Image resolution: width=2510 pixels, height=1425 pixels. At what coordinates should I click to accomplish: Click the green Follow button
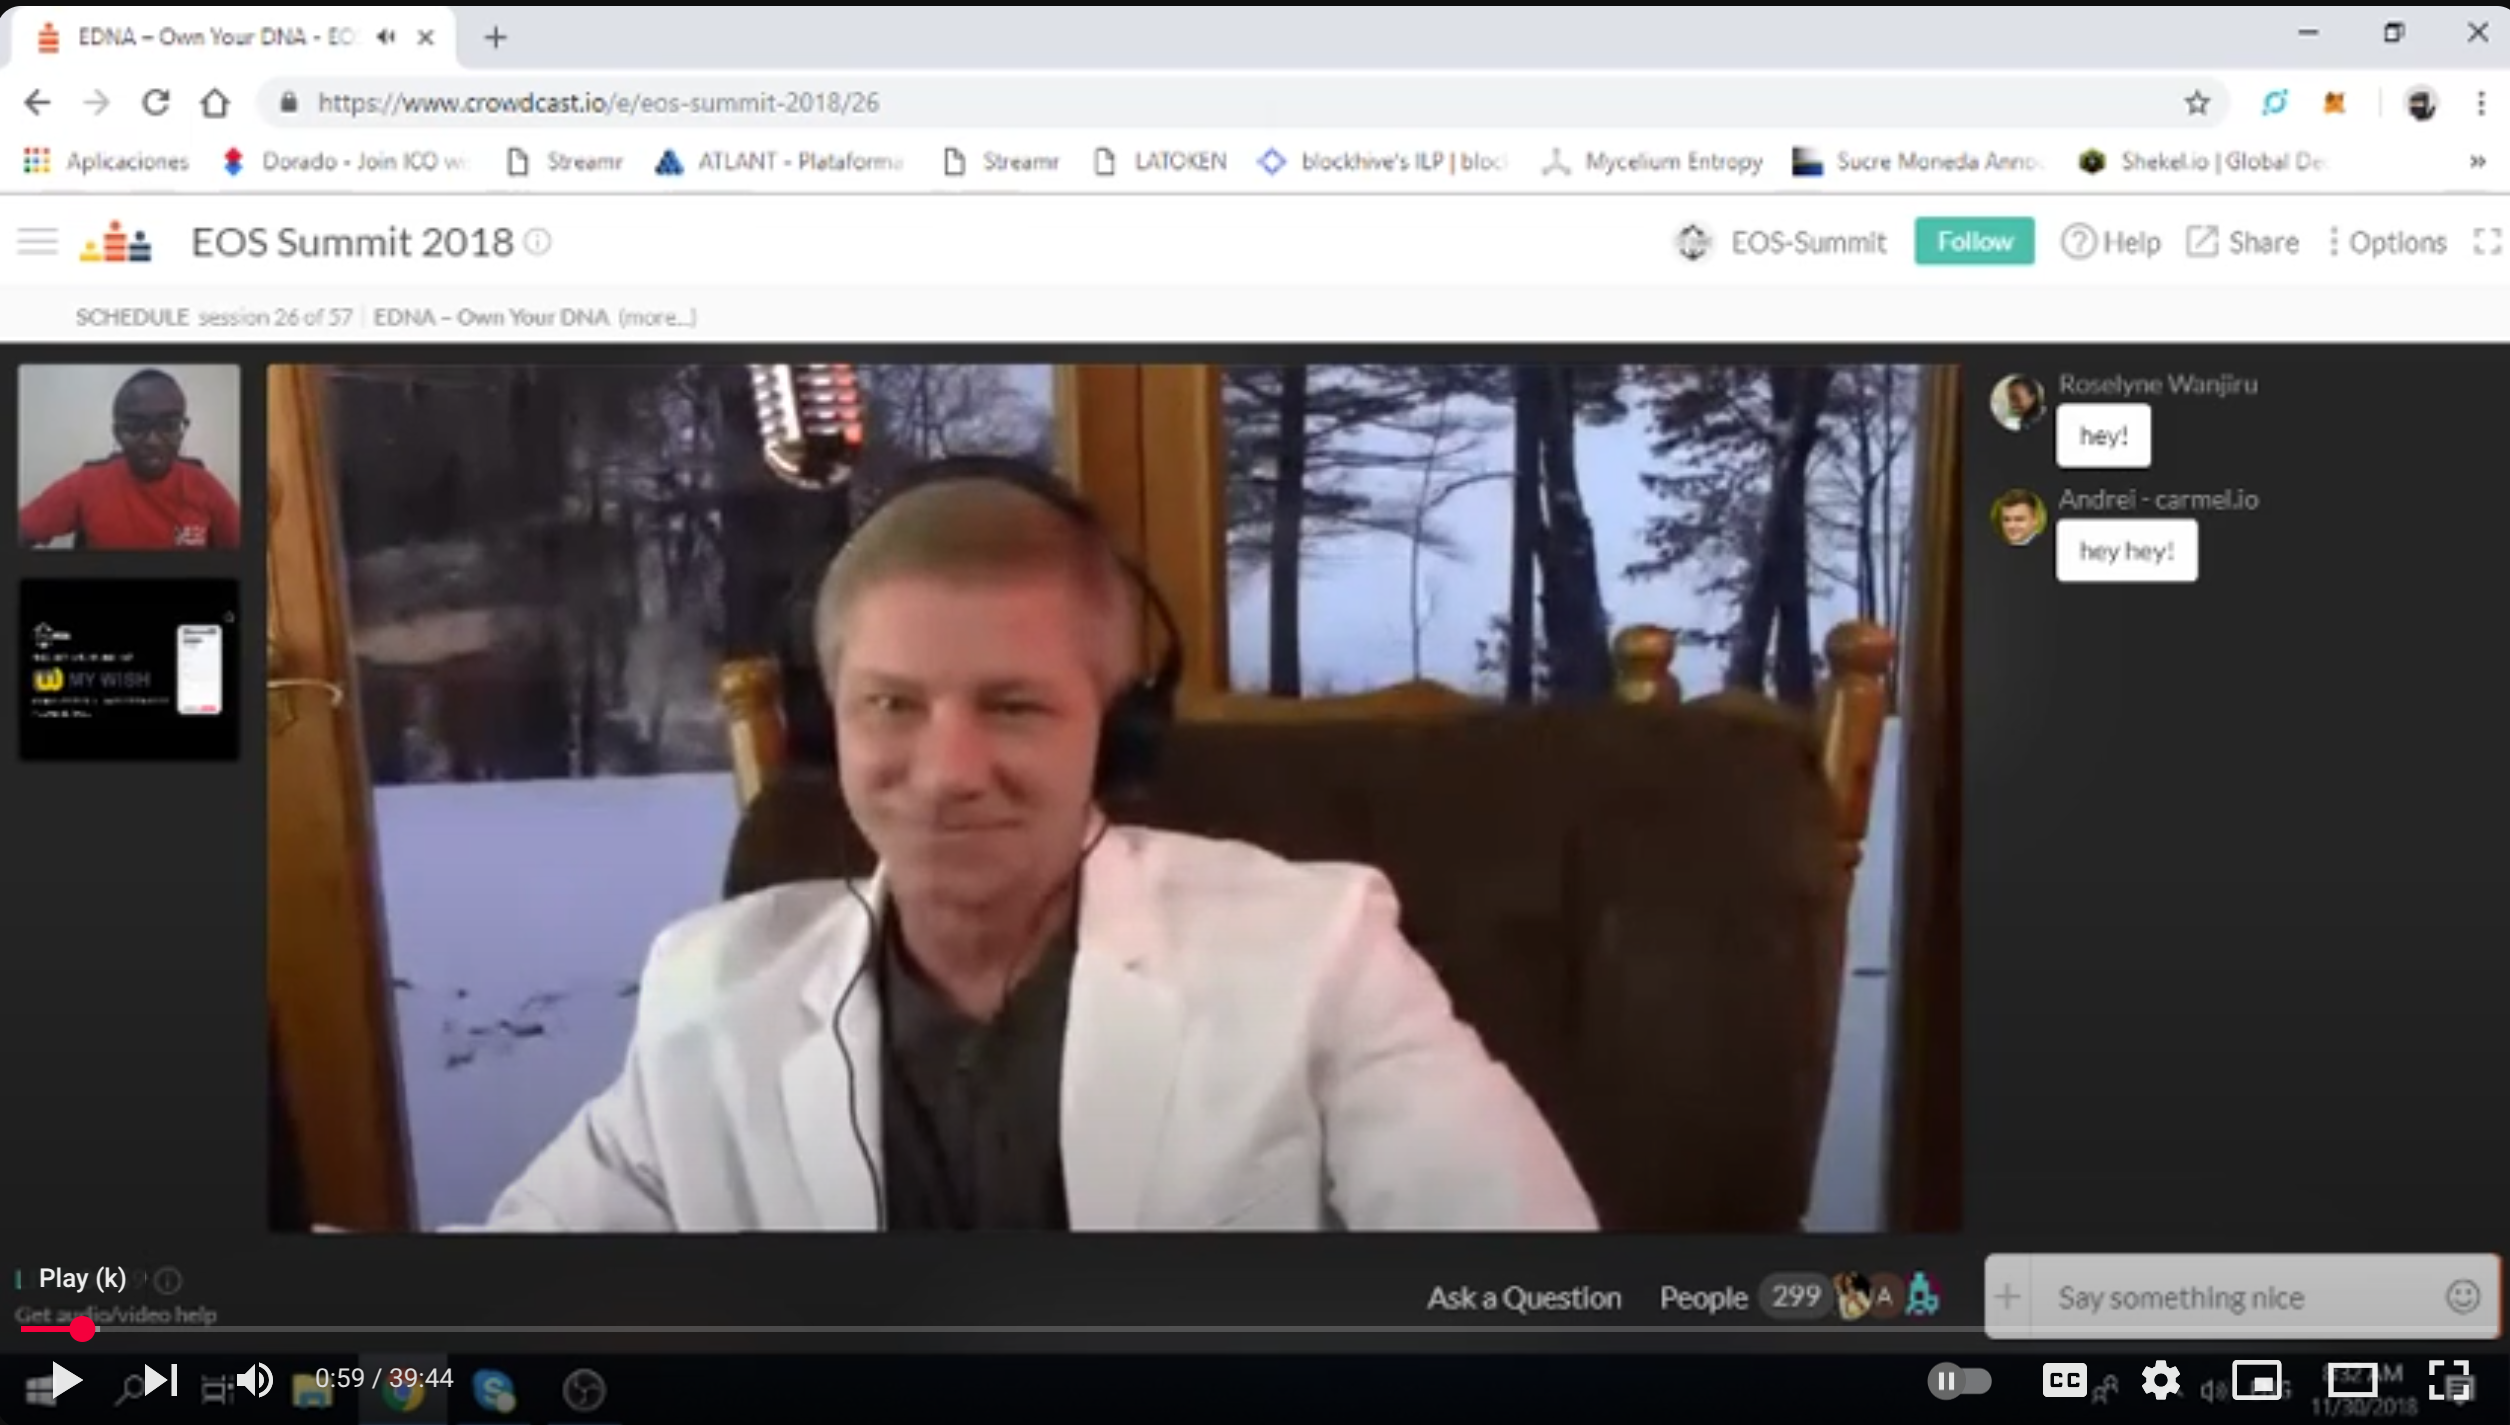pos(1973,241)
